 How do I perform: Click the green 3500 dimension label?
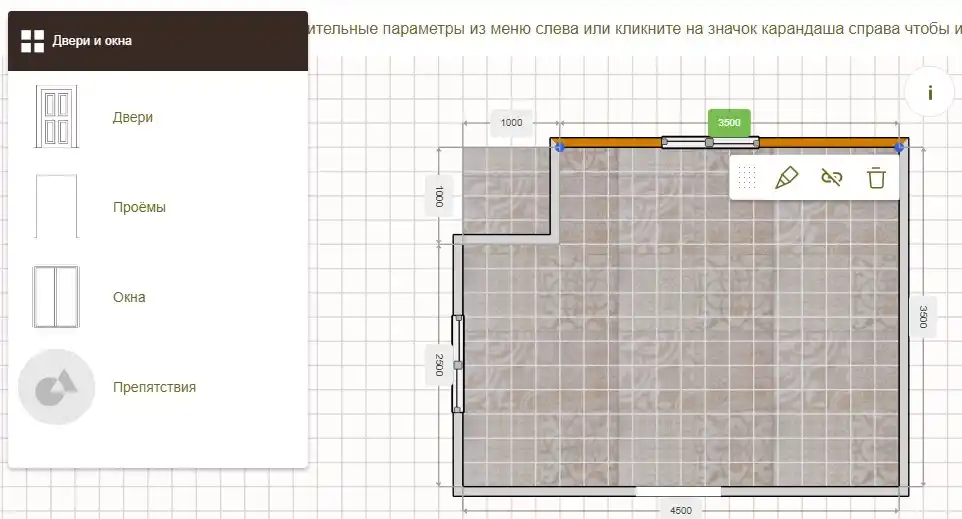[x=729, y=123]
